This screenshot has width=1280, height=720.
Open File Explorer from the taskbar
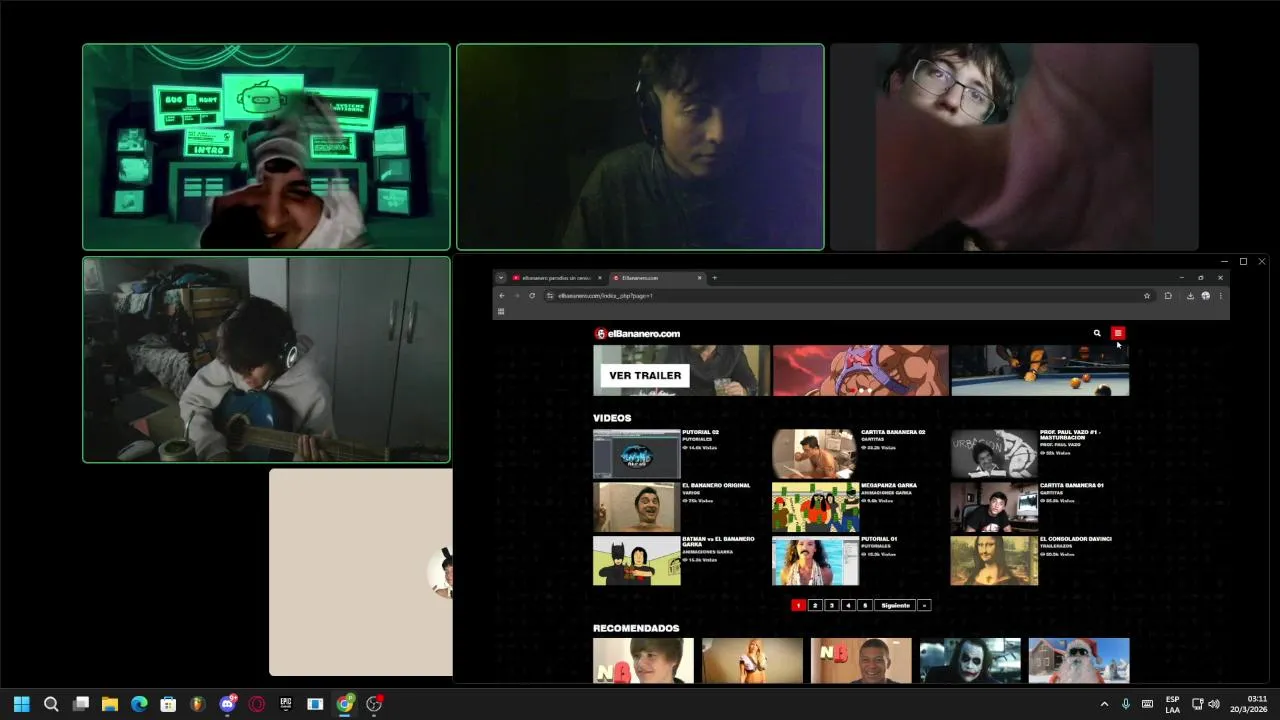click(110, 704)
